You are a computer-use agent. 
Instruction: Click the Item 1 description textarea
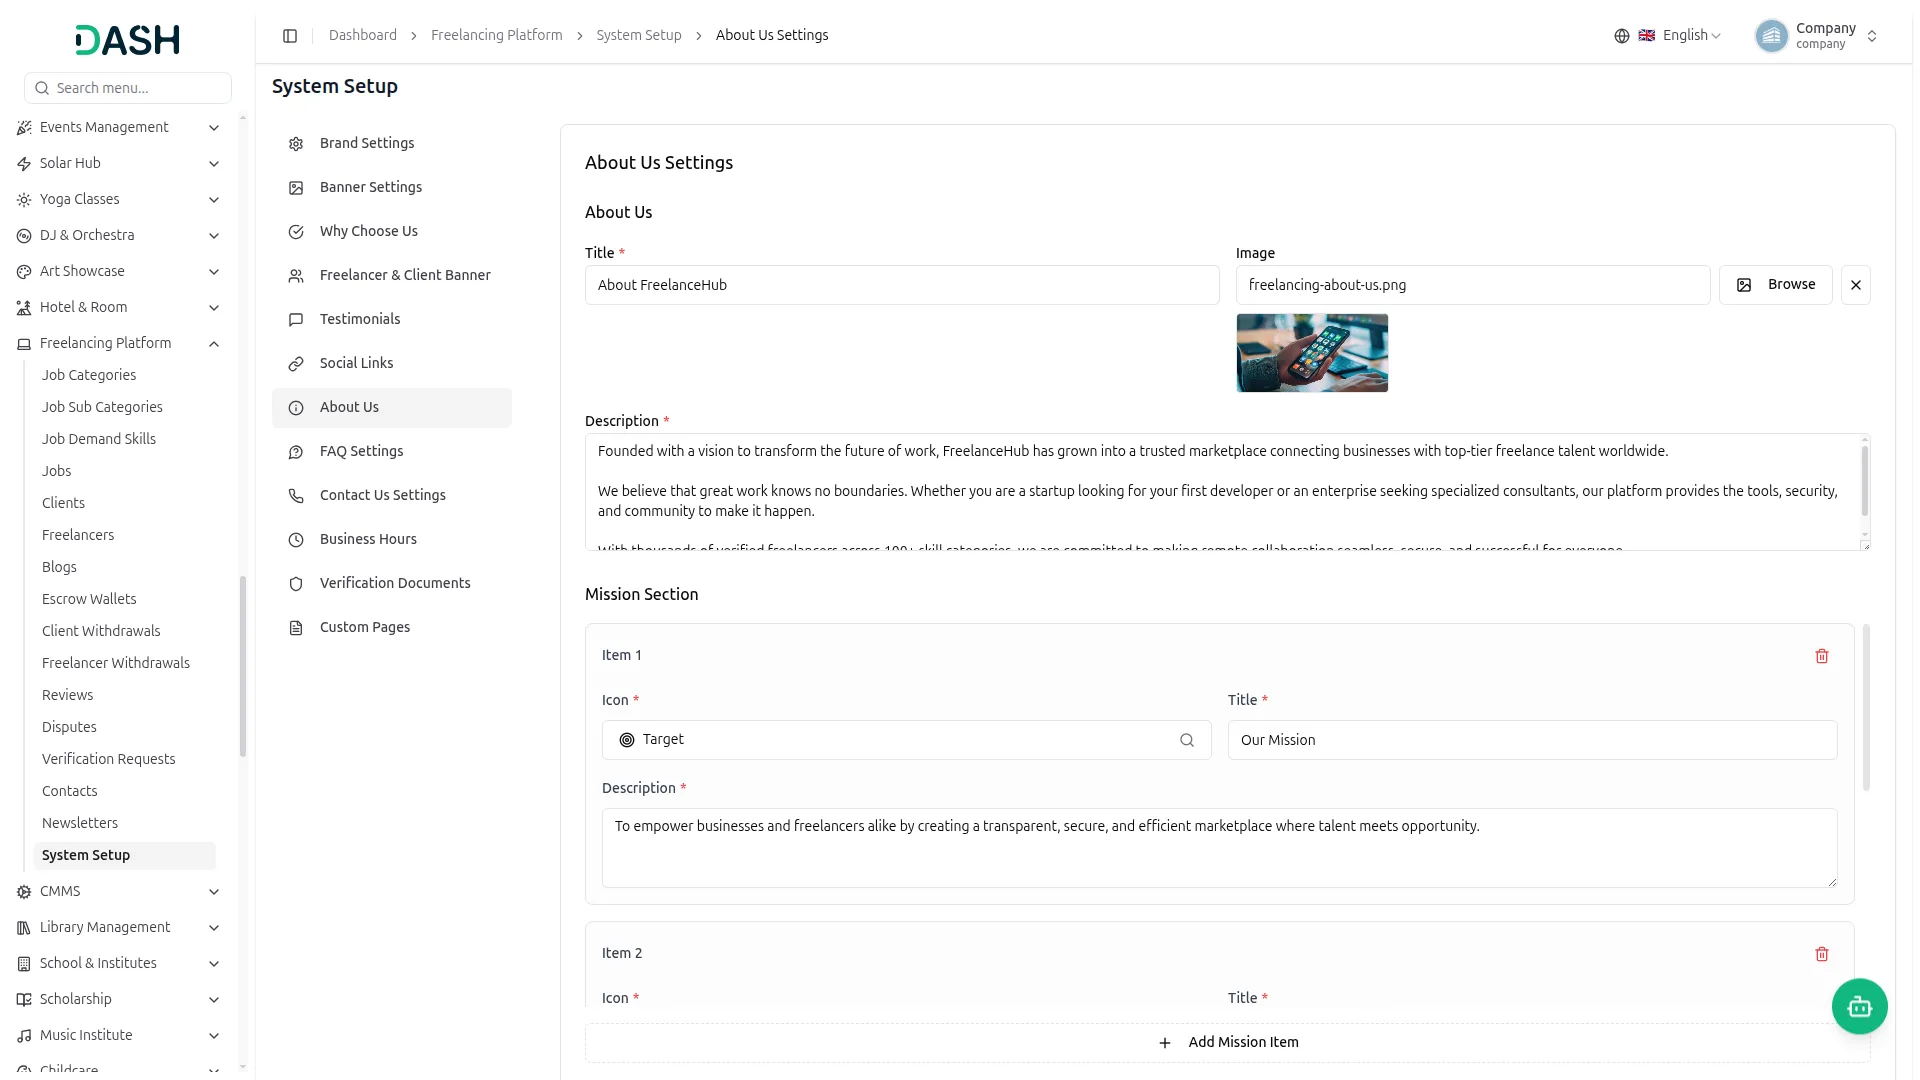click(x=1220, y=848)
